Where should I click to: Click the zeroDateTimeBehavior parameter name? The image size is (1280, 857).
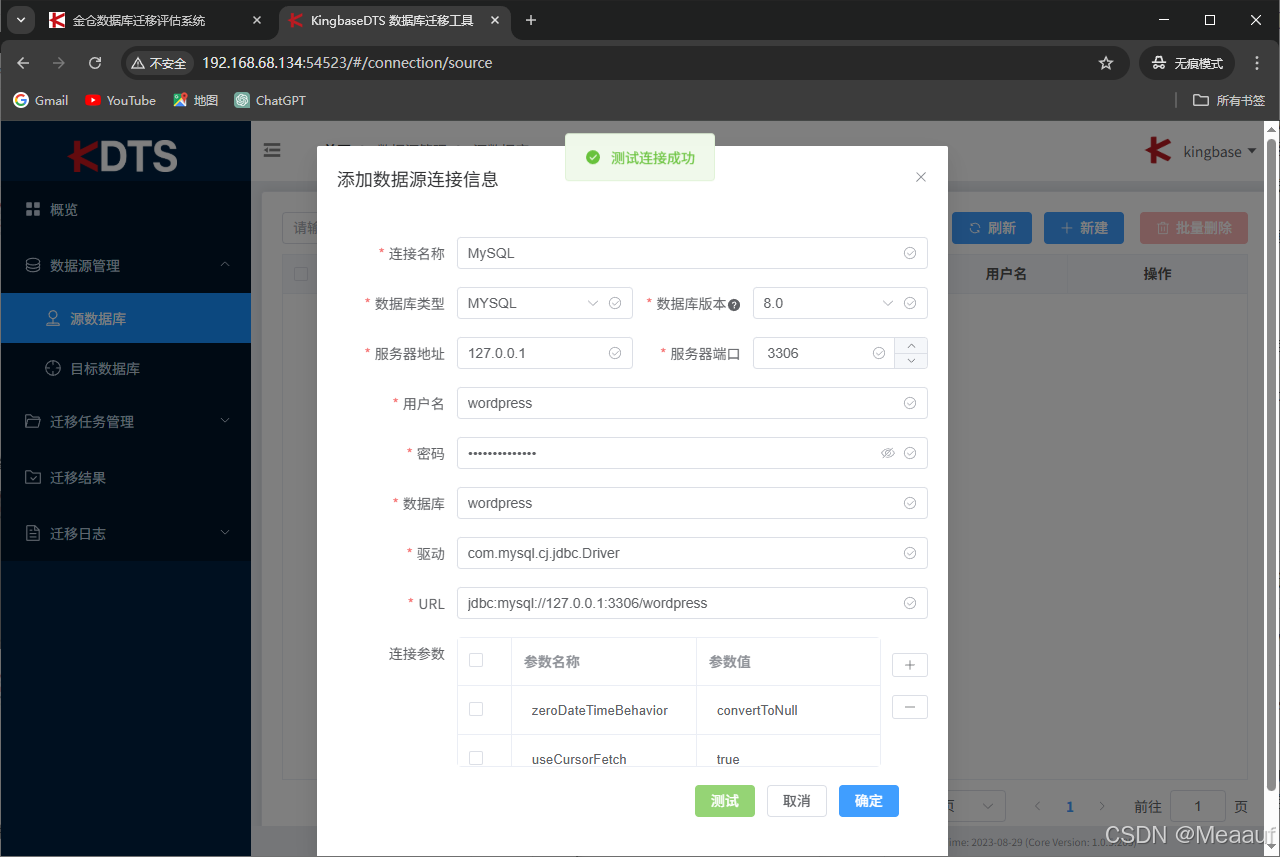pyautogui.click(x=599, y=710)
